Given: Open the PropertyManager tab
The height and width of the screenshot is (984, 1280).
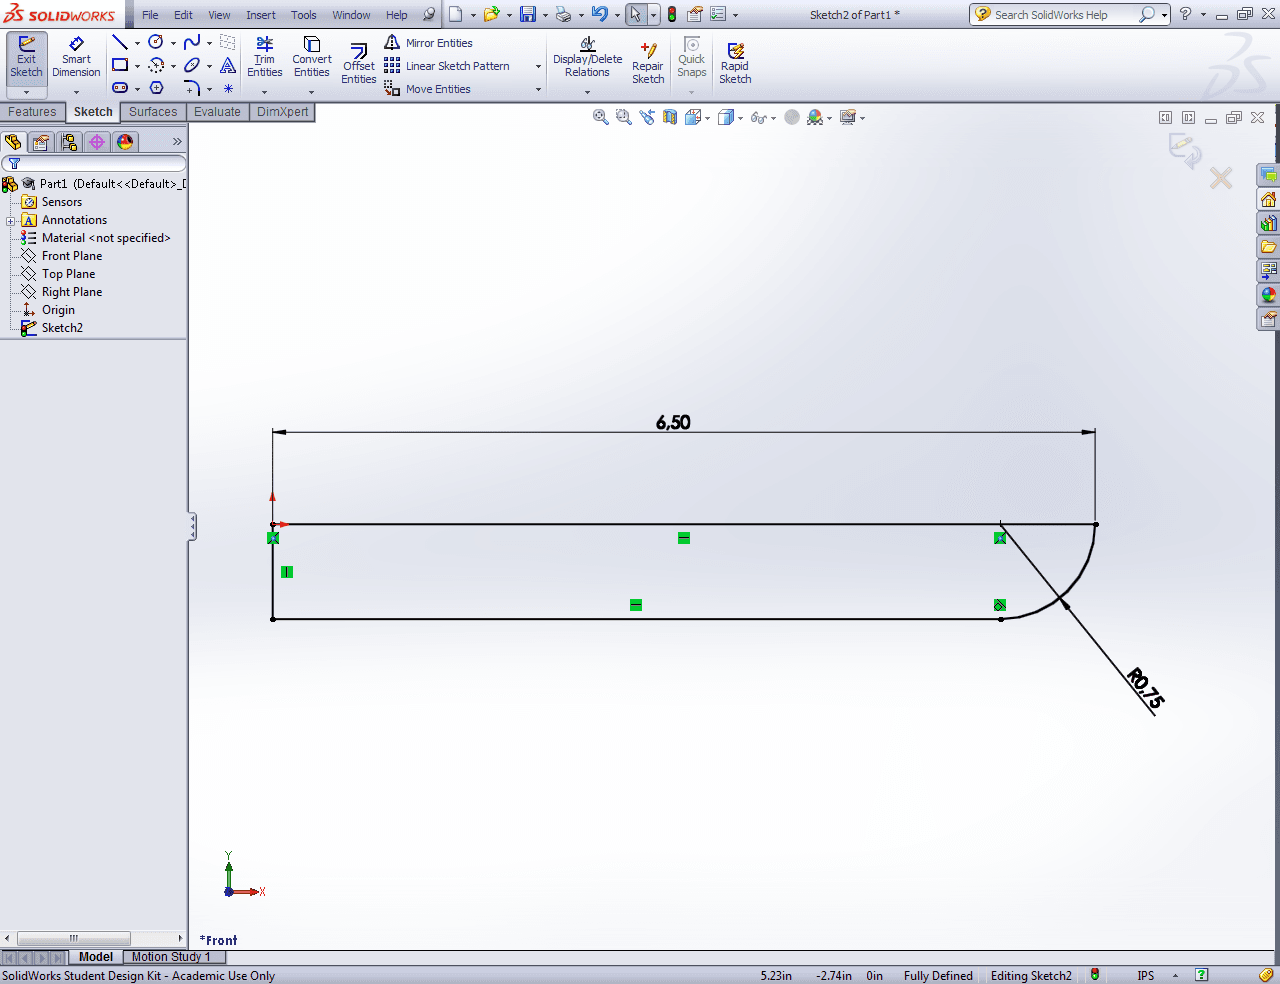Looking at the screenshot, I should click(41, 142).
